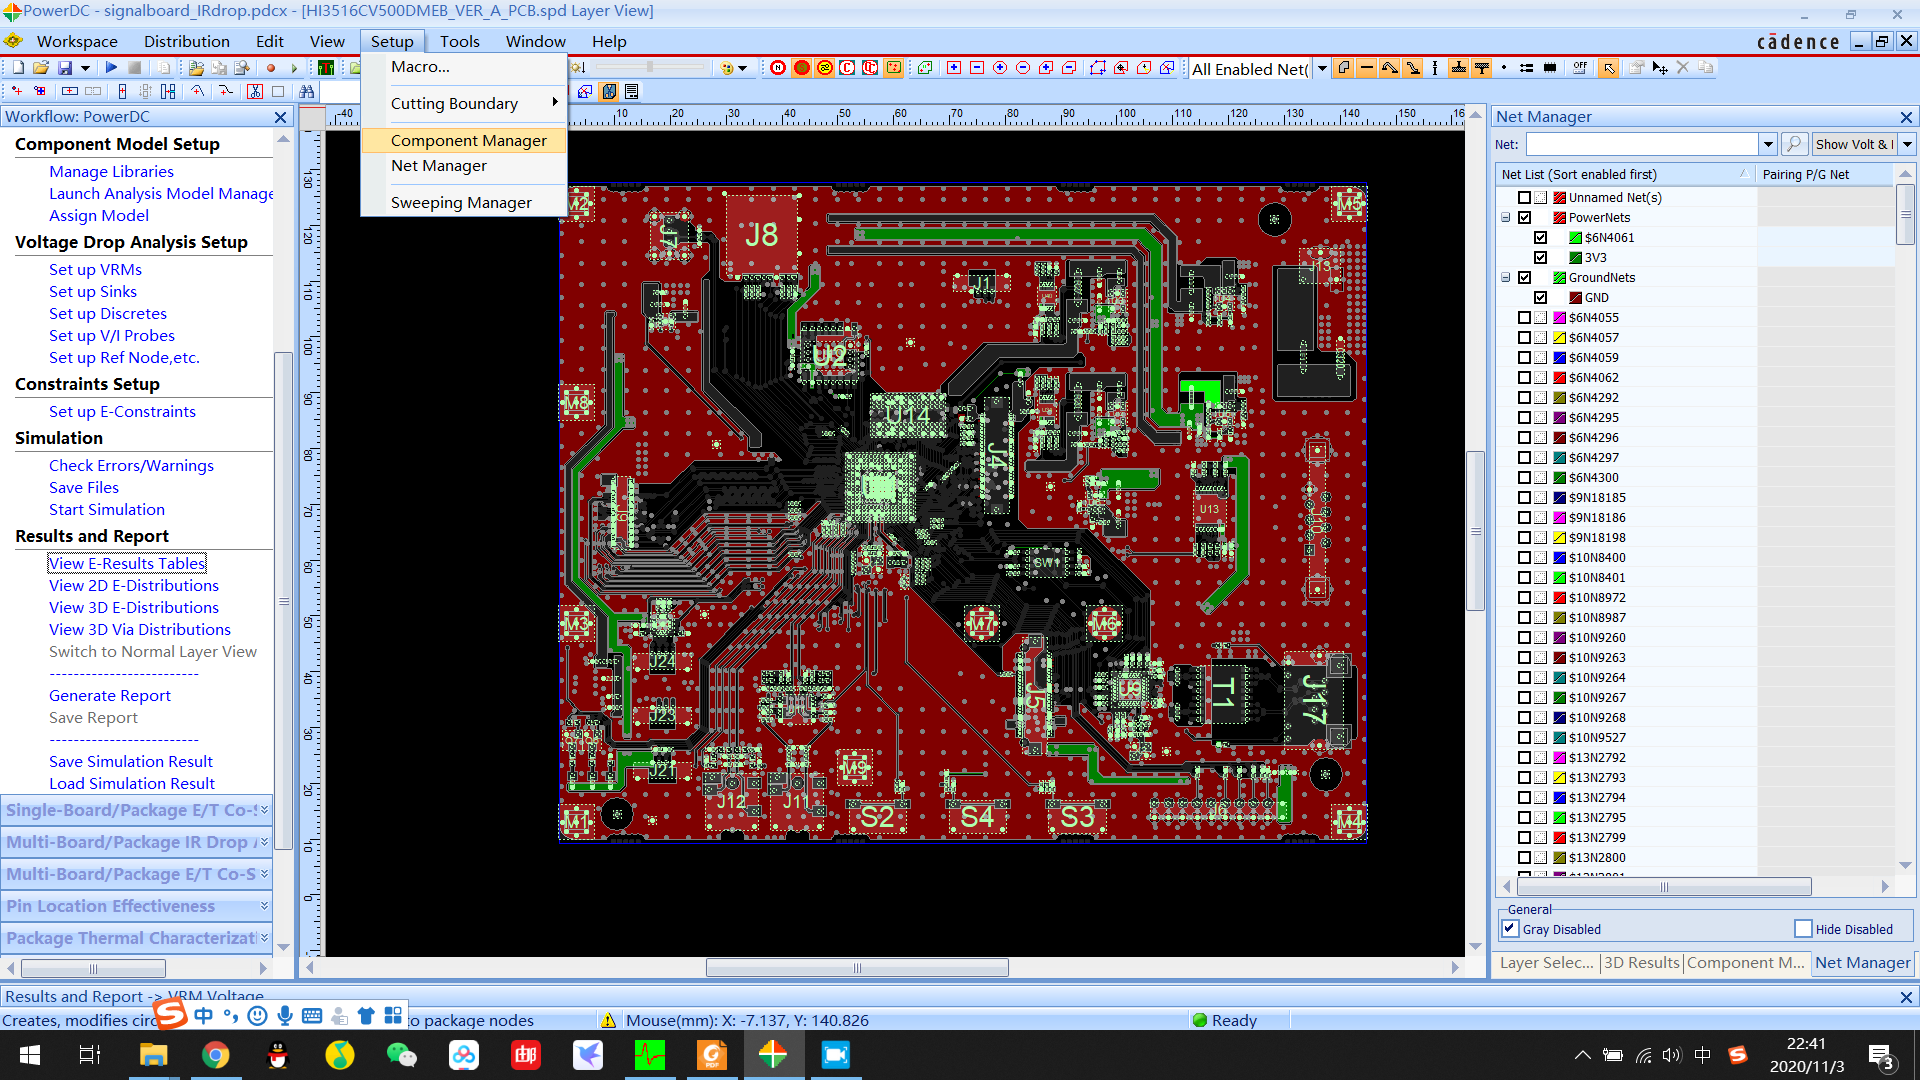Click Manage Libraries in the workflow
1920x1080 pixels.
(x=111, y=171)
